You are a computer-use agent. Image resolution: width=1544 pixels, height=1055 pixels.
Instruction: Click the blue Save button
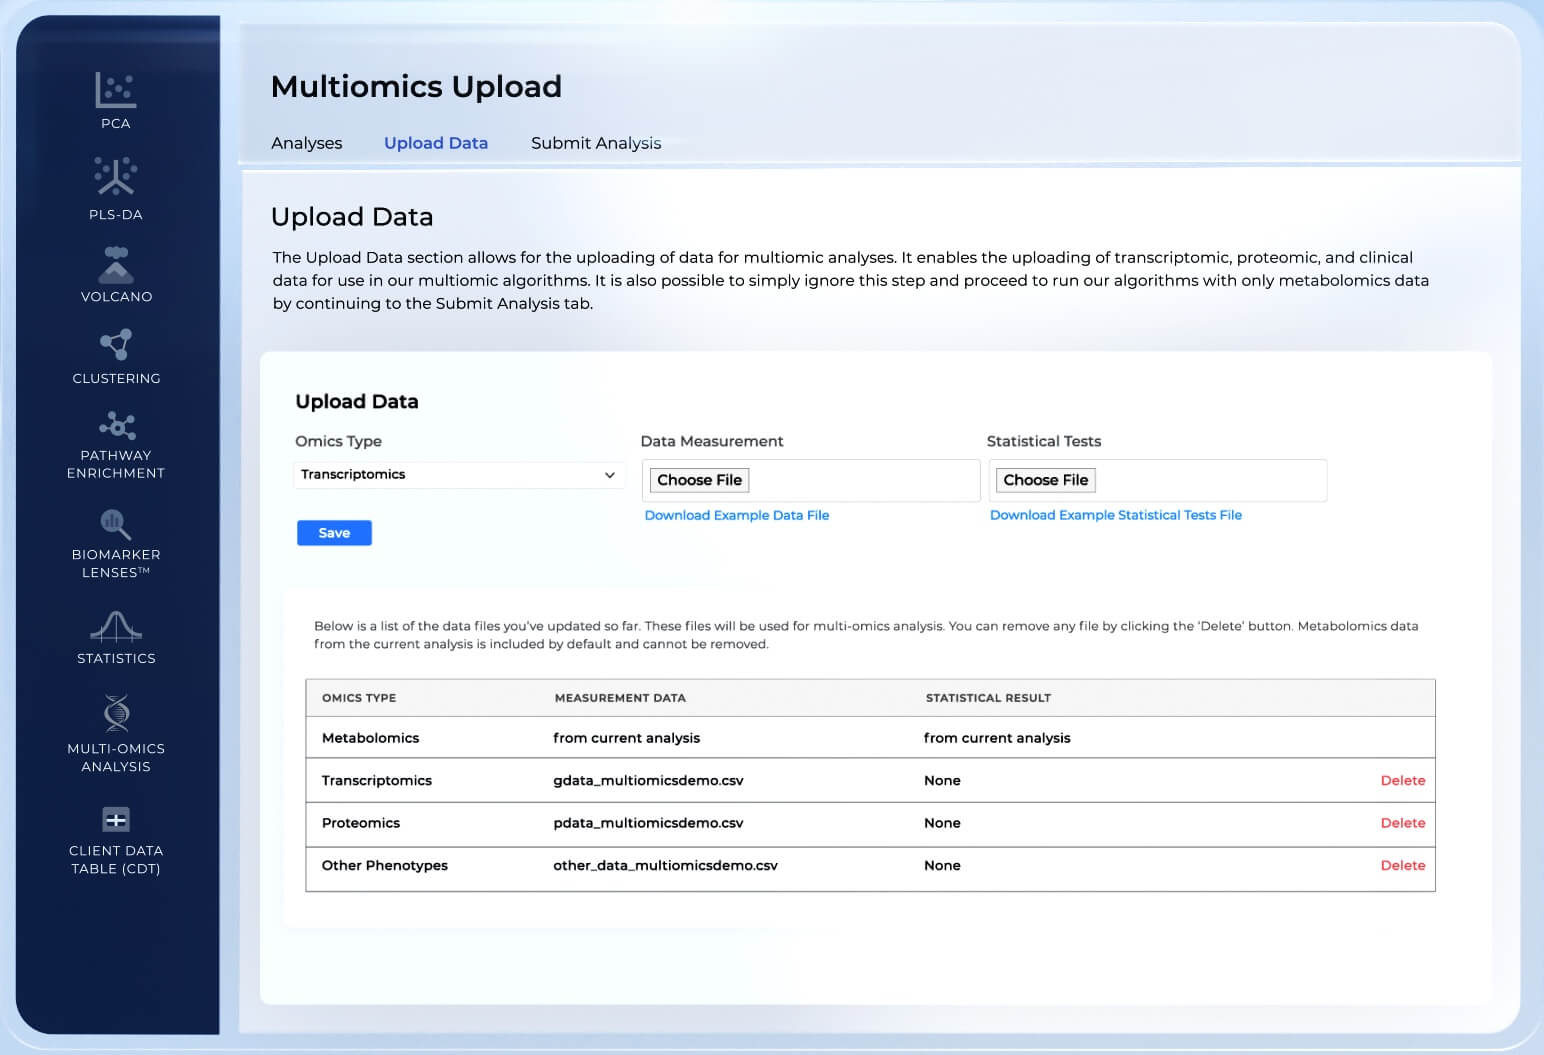click(x=334, y=533)
